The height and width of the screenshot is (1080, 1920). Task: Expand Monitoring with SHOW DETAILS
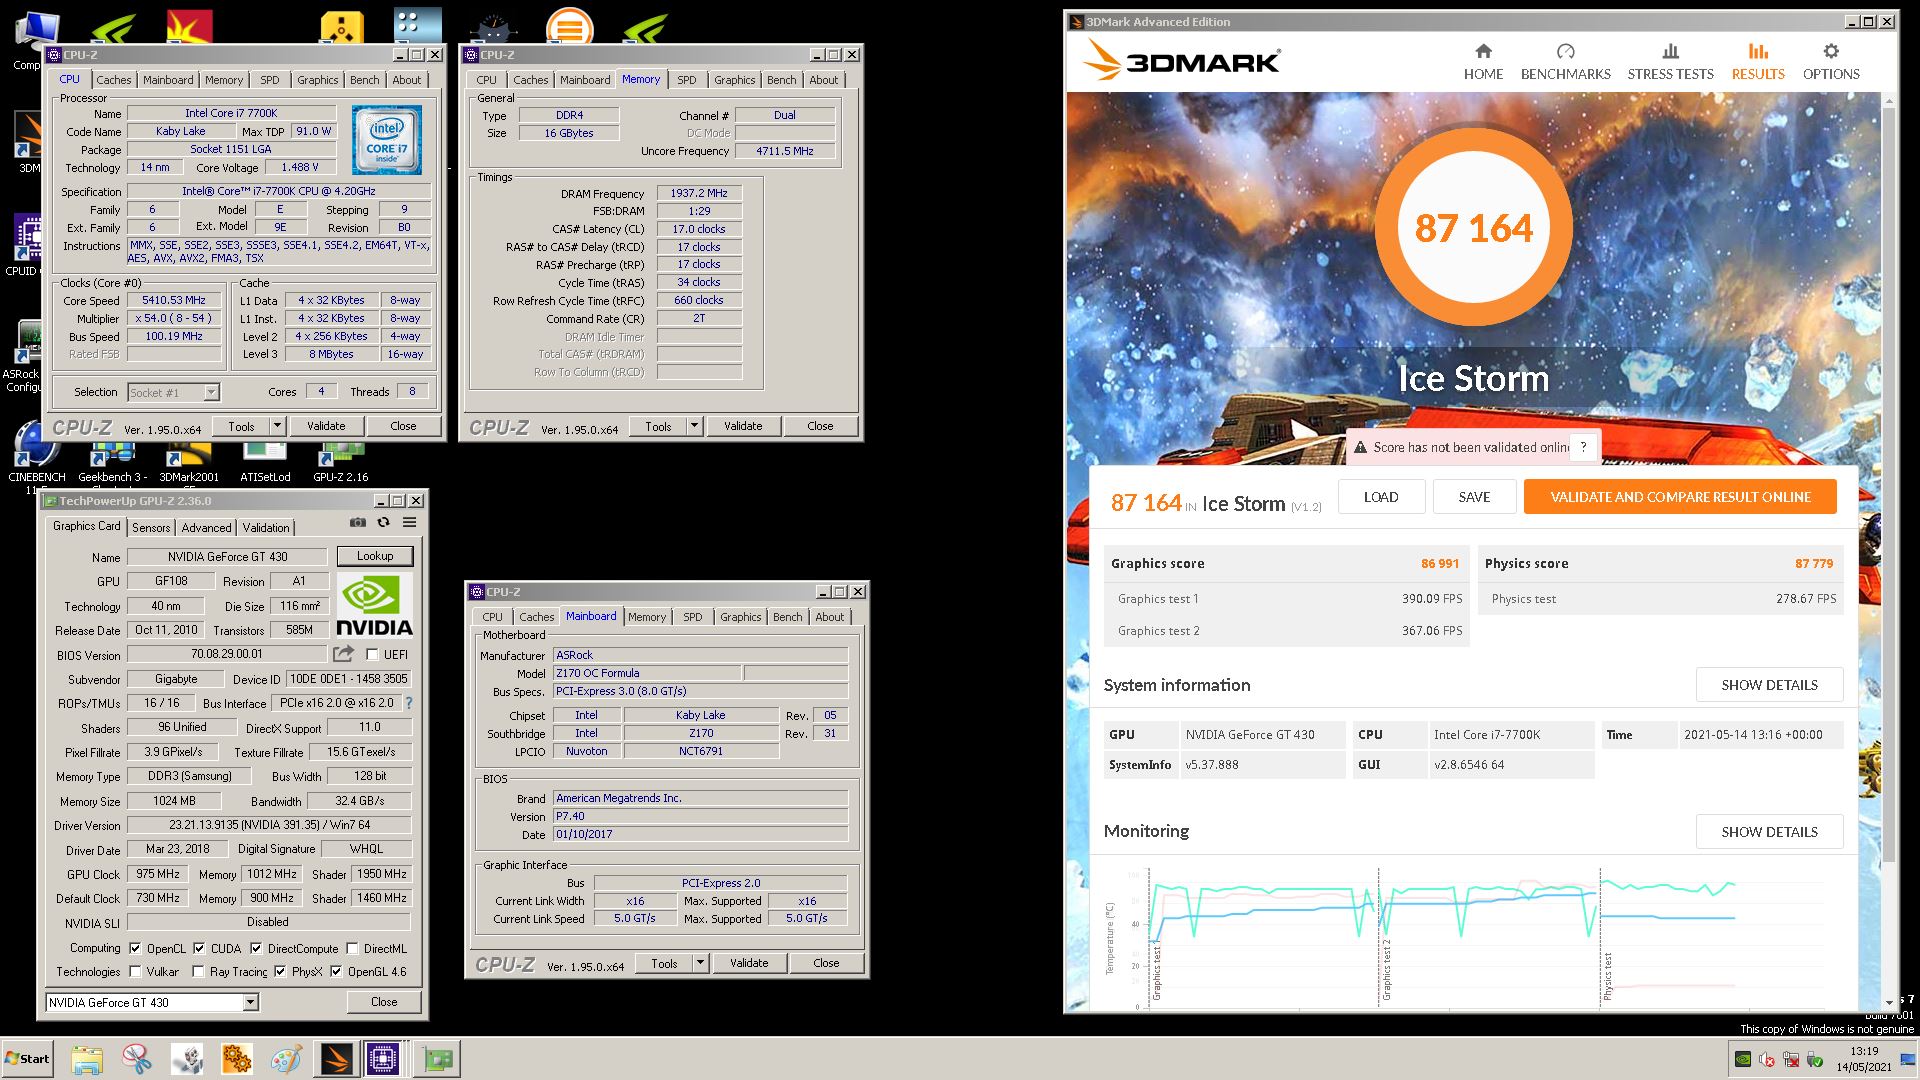[x=1769, y=832]
